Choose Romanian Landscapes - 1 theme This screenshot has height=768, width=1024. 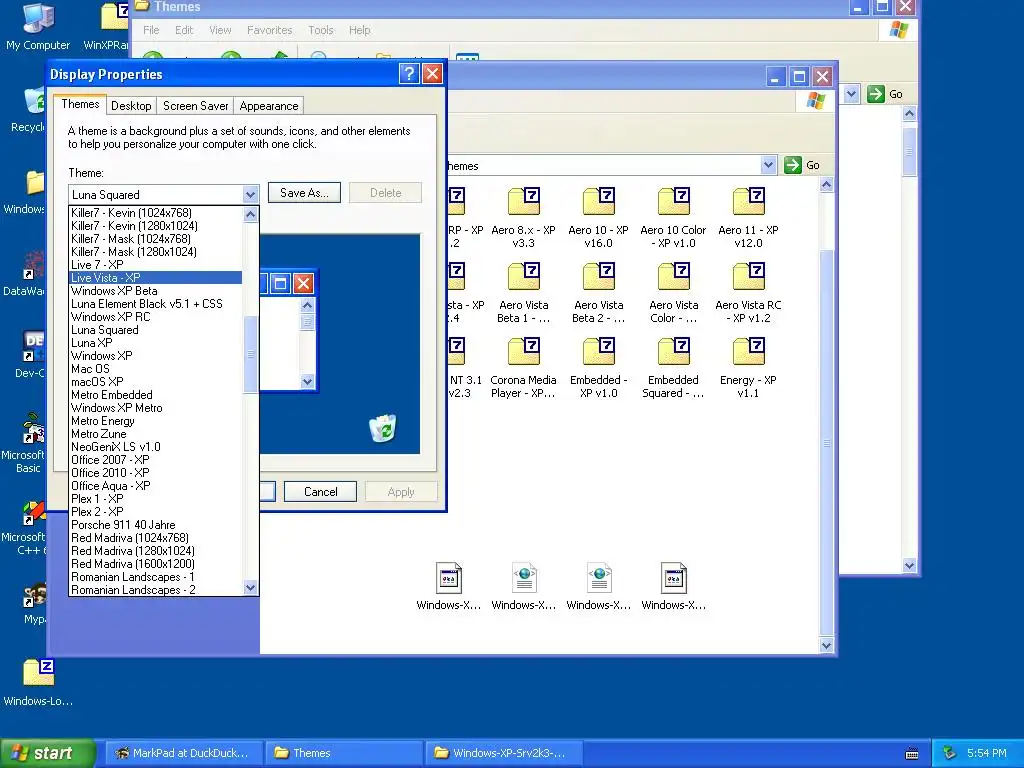[x=155, y=577]
